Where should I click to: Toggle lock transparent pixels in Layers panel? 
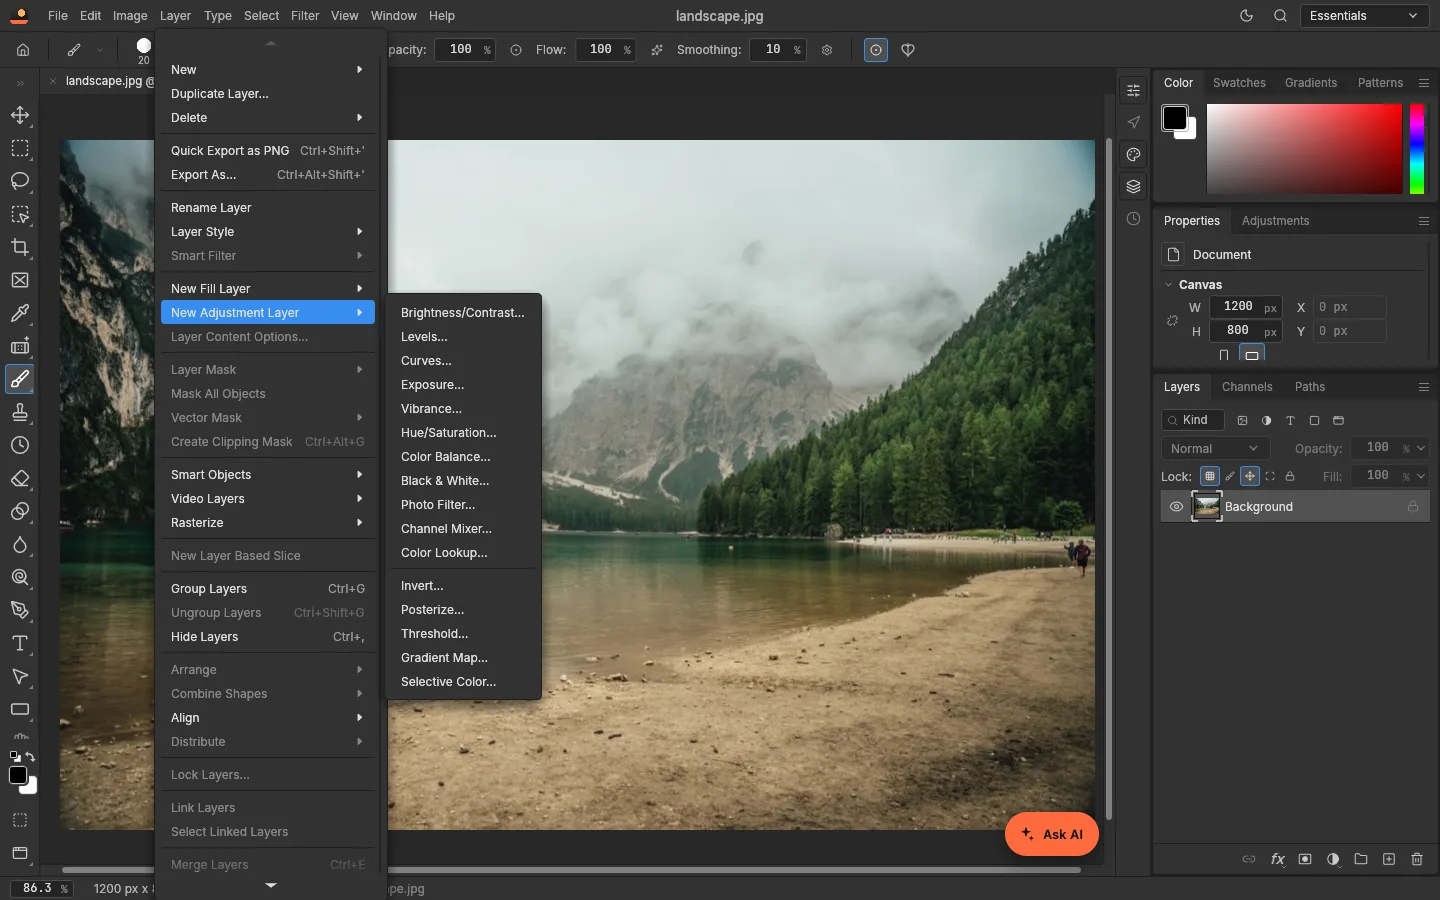tap(1210, 476)
